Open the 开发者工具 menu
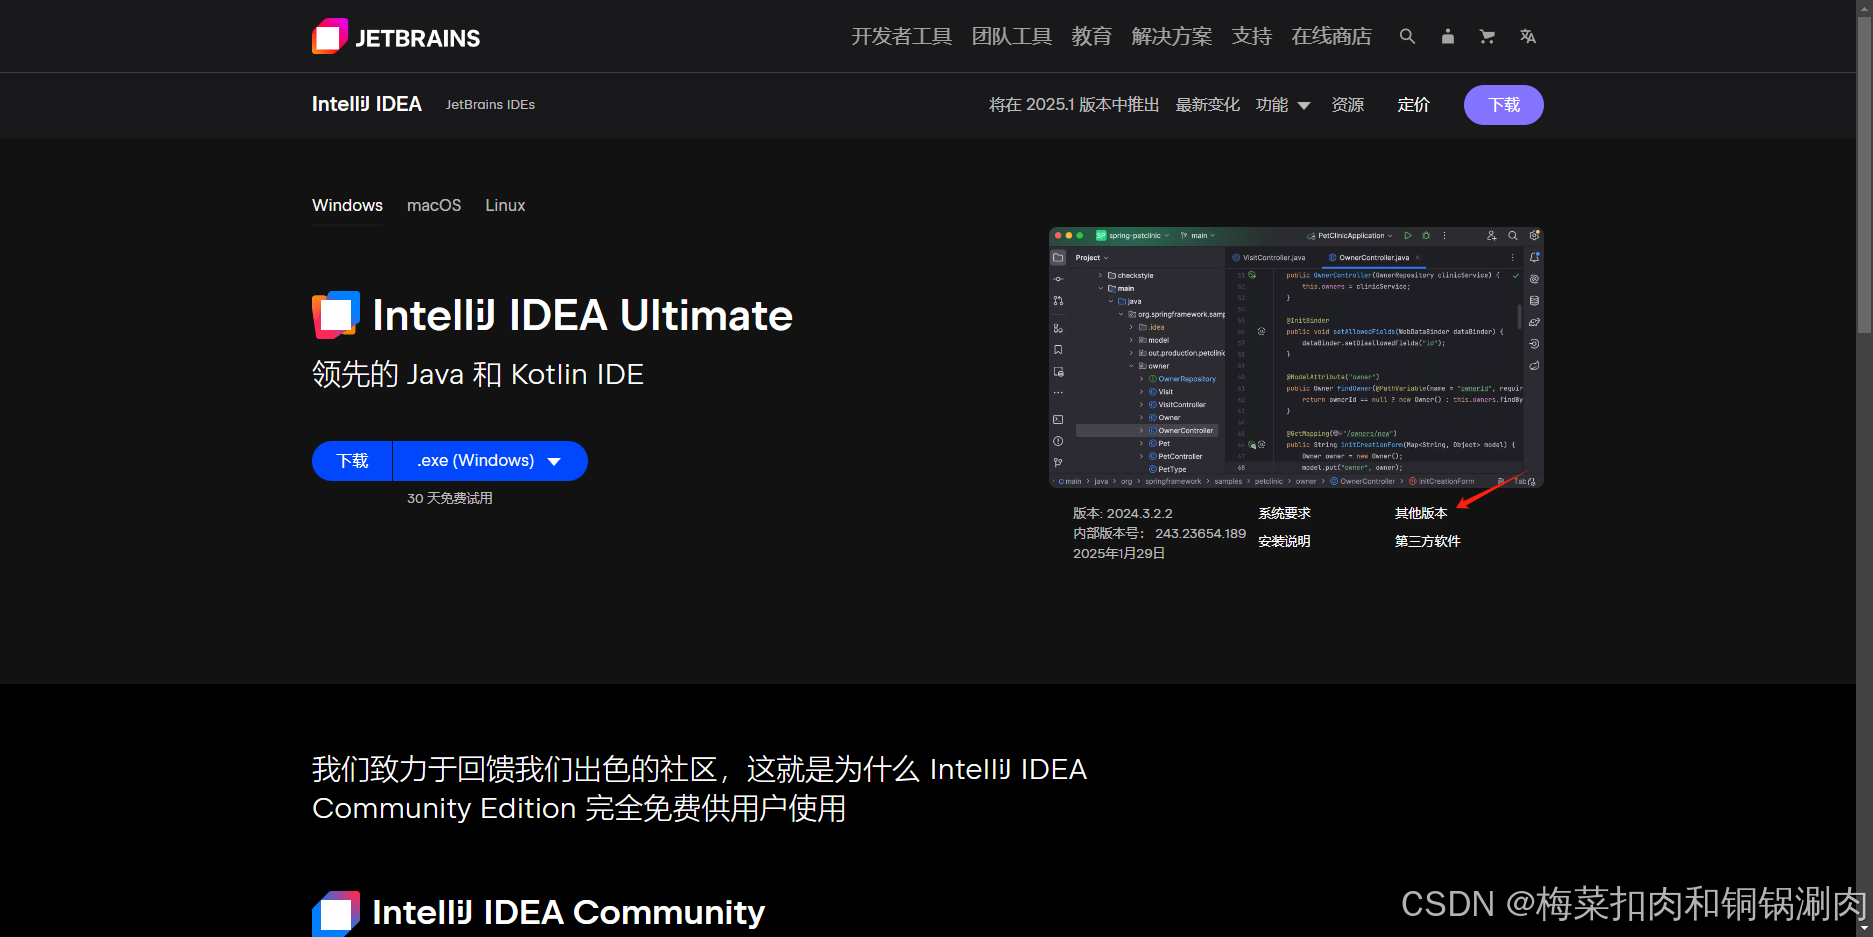 901,36
